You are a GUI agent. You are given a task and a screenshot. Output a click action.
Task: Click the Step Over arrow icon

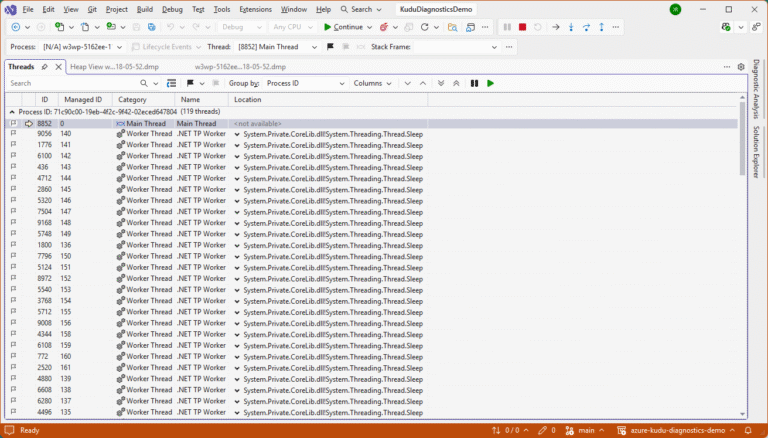pos(586,27)
